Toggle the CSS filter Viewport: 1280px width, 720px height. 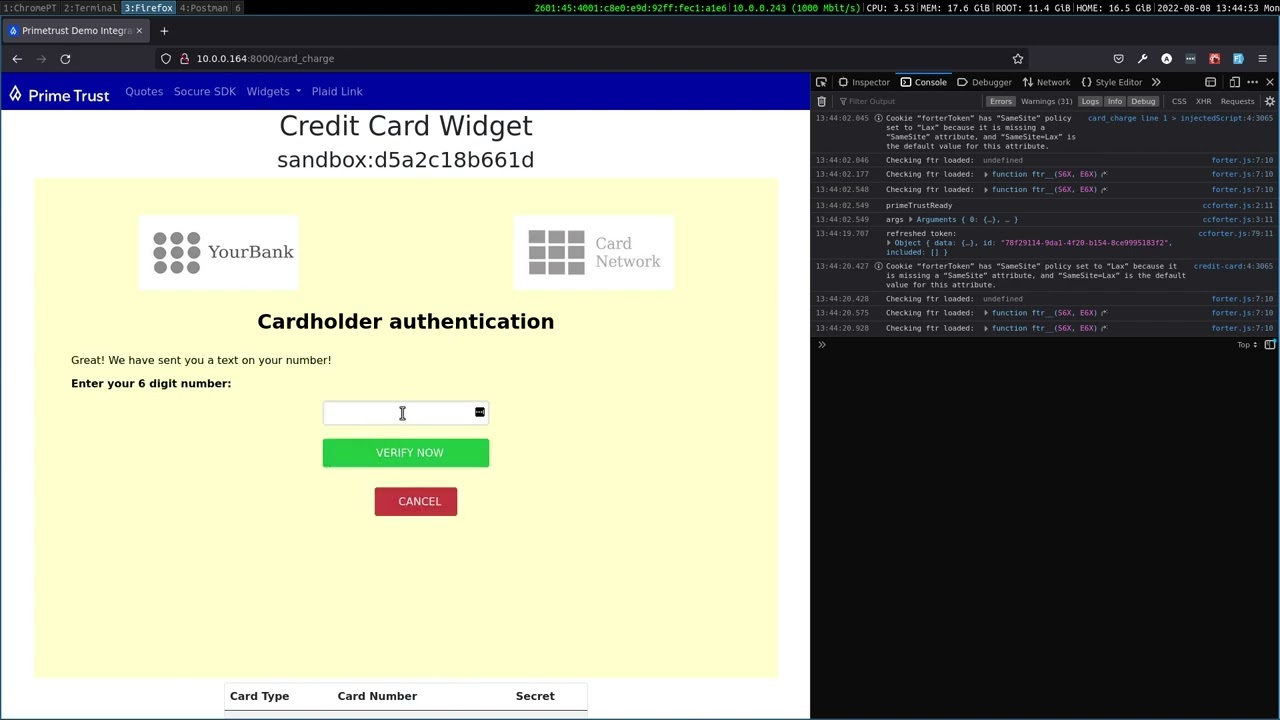click(x=1179, y=101)
